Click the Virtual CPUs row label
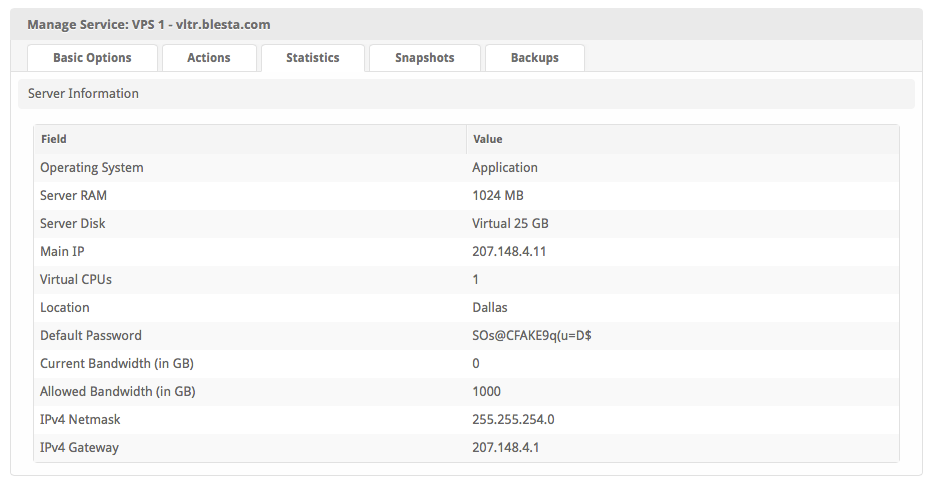Viewport: 930px width, 486px height. (76, 280)
